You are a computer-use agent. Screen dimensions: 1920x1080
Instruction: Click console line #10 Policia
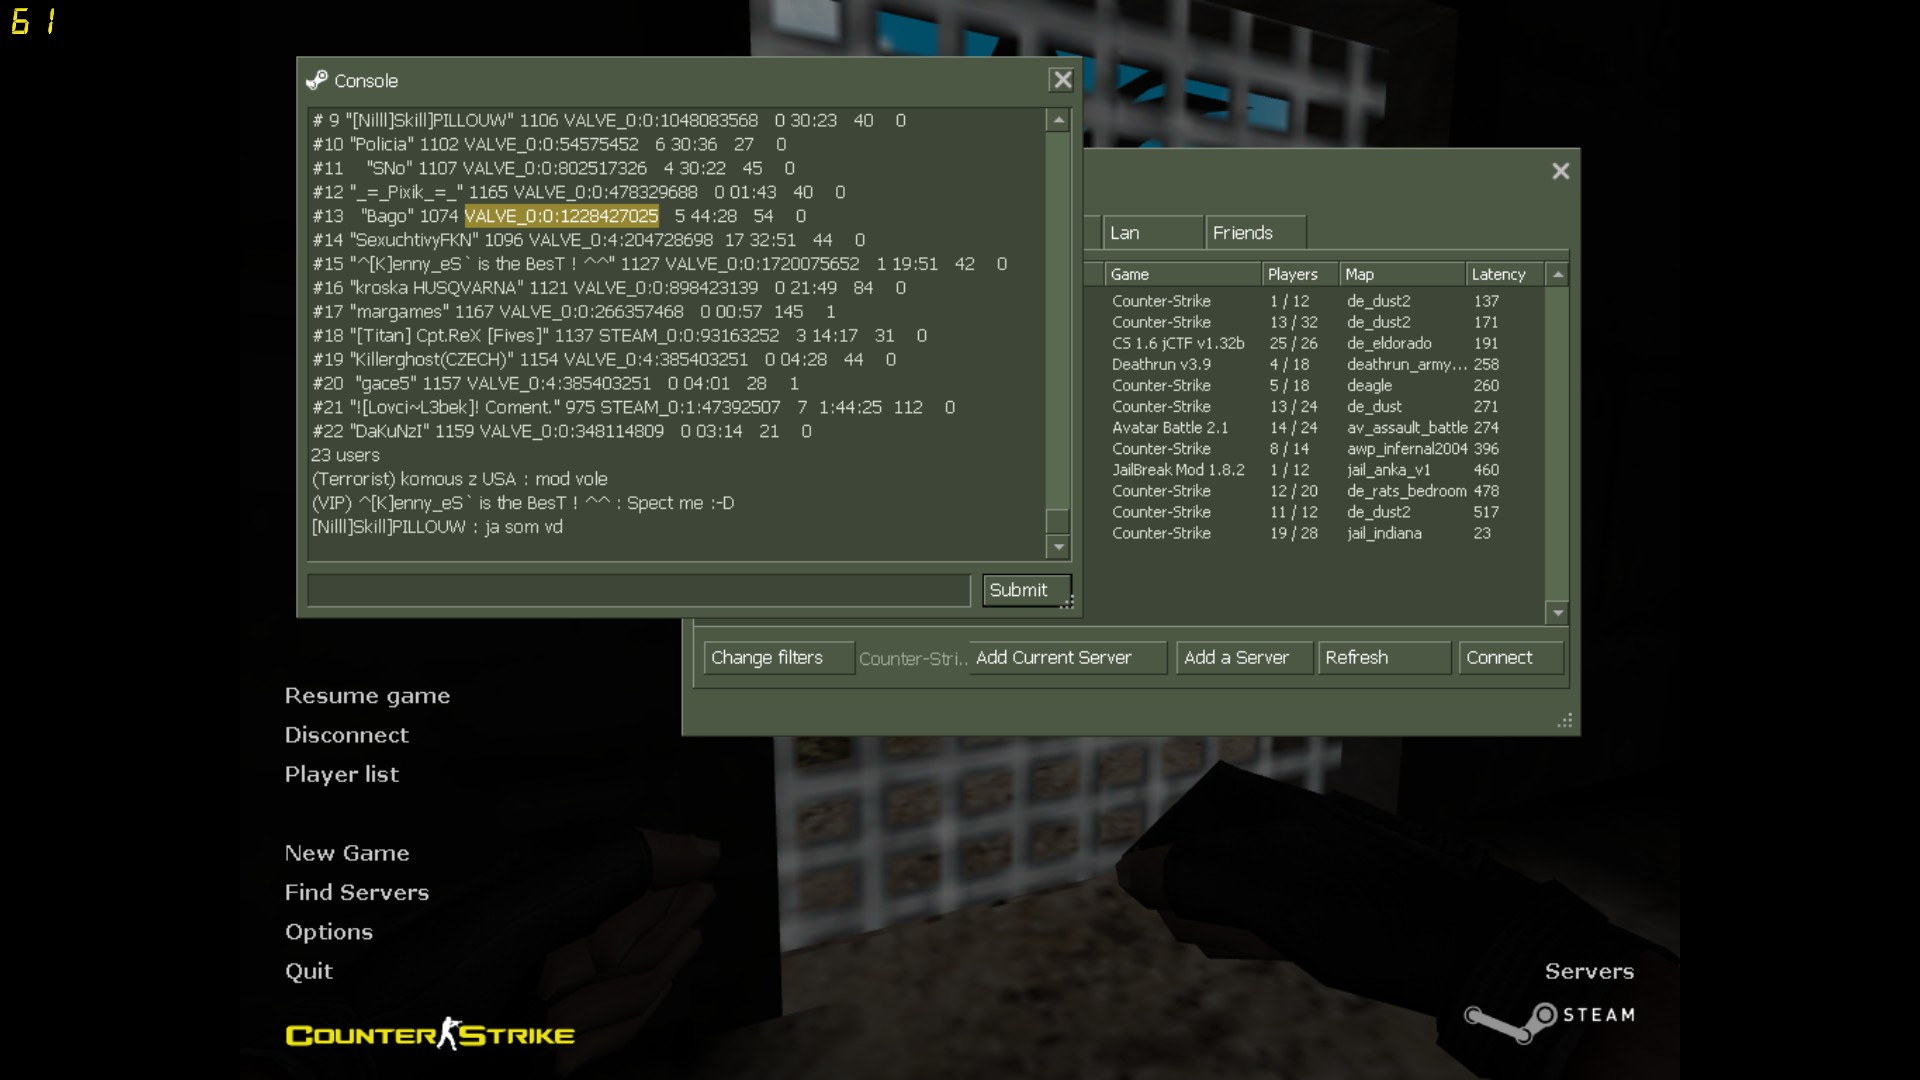tap(549, 144)
